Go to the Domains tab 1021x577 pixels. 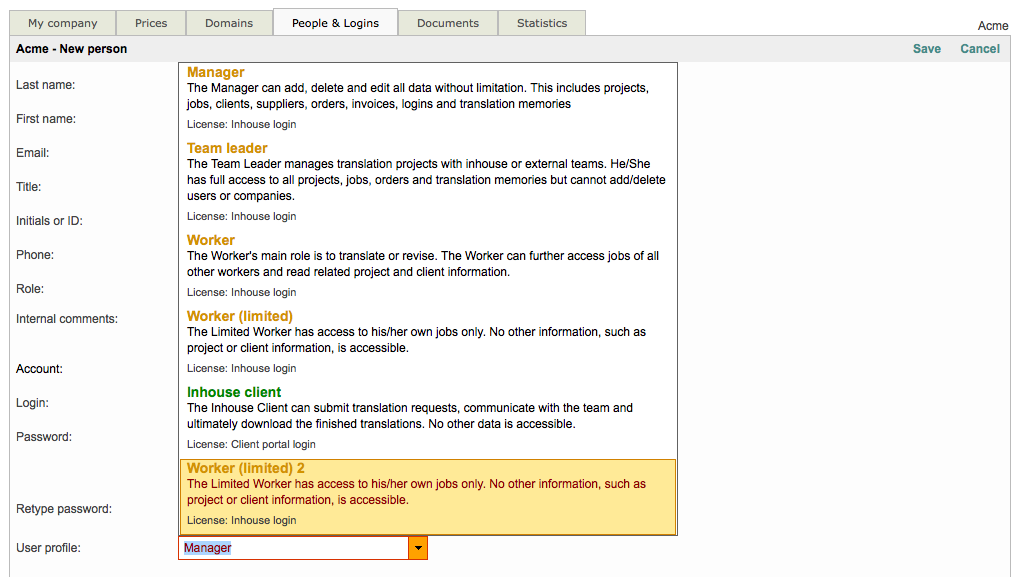229,23
